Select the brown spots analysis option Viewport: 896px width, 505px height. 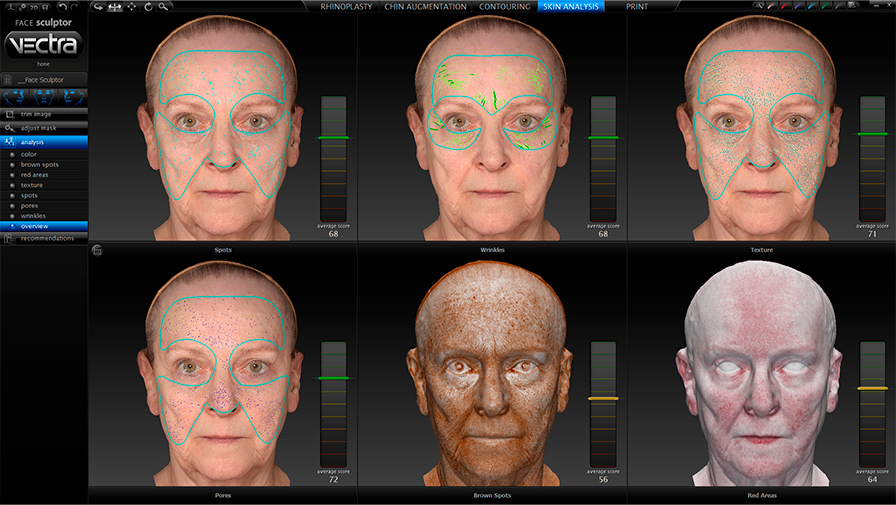pos(40,164)
